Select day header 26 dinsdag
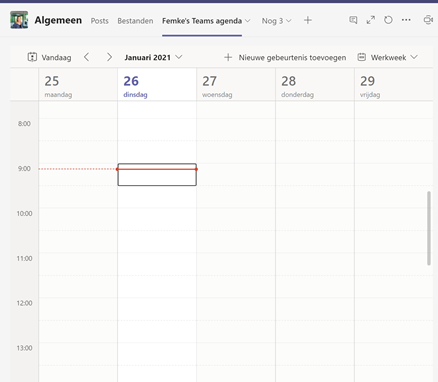The image size is (438, 382). (x=157, y=85)
